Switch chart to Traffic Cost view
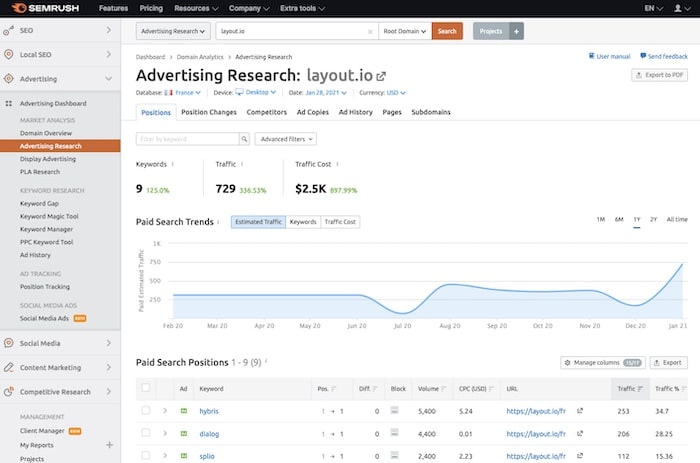This screenshot has height=463, width=700. [x=340, y=222]
